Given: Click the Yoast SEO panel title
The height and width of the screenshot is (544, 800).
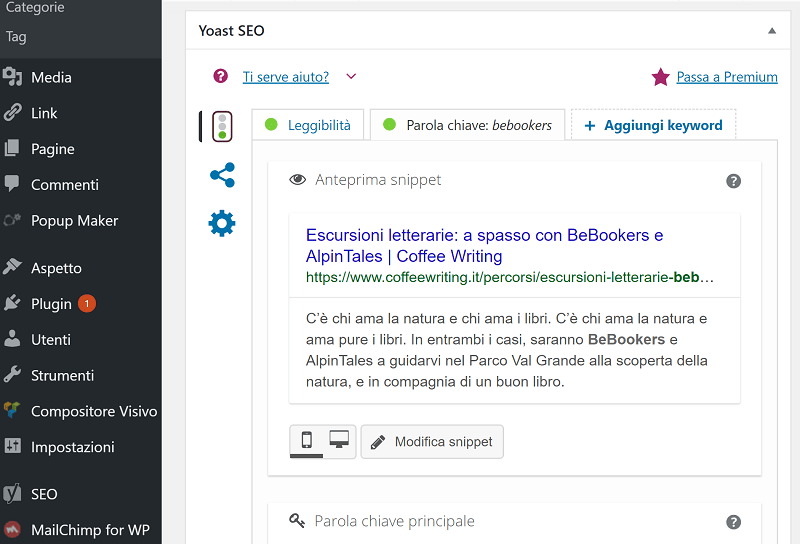Looking at the screenshot, I should [231, 31].
